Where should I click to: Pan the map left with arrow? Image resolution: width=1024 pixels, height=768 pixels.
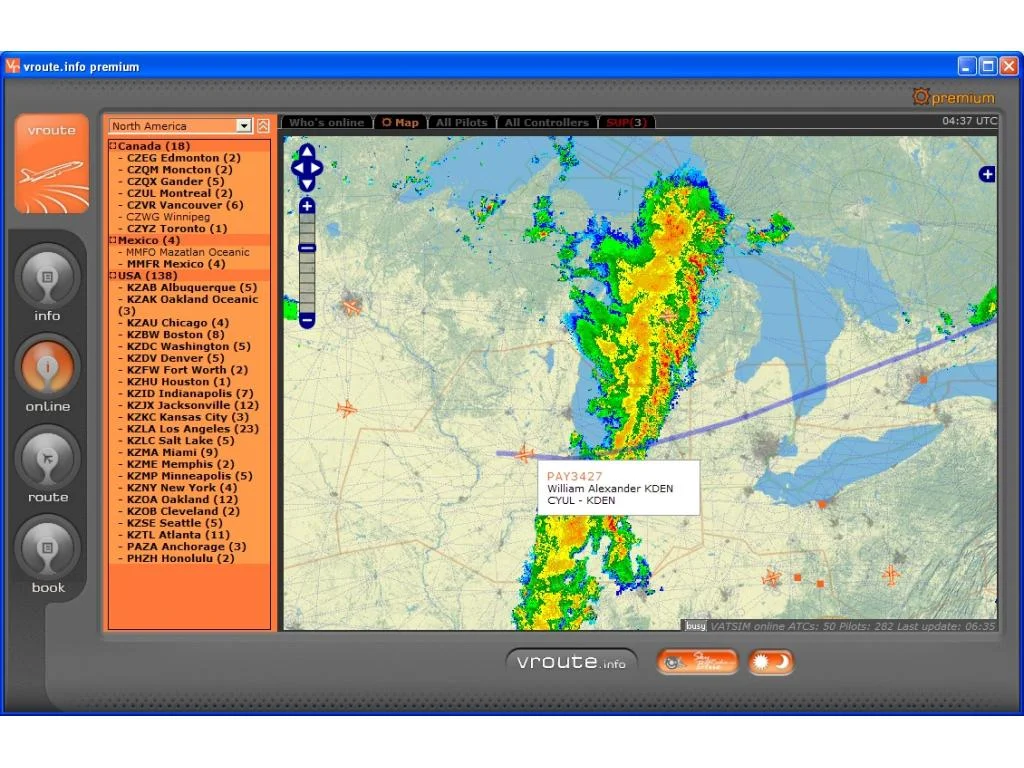pos(297,168)
